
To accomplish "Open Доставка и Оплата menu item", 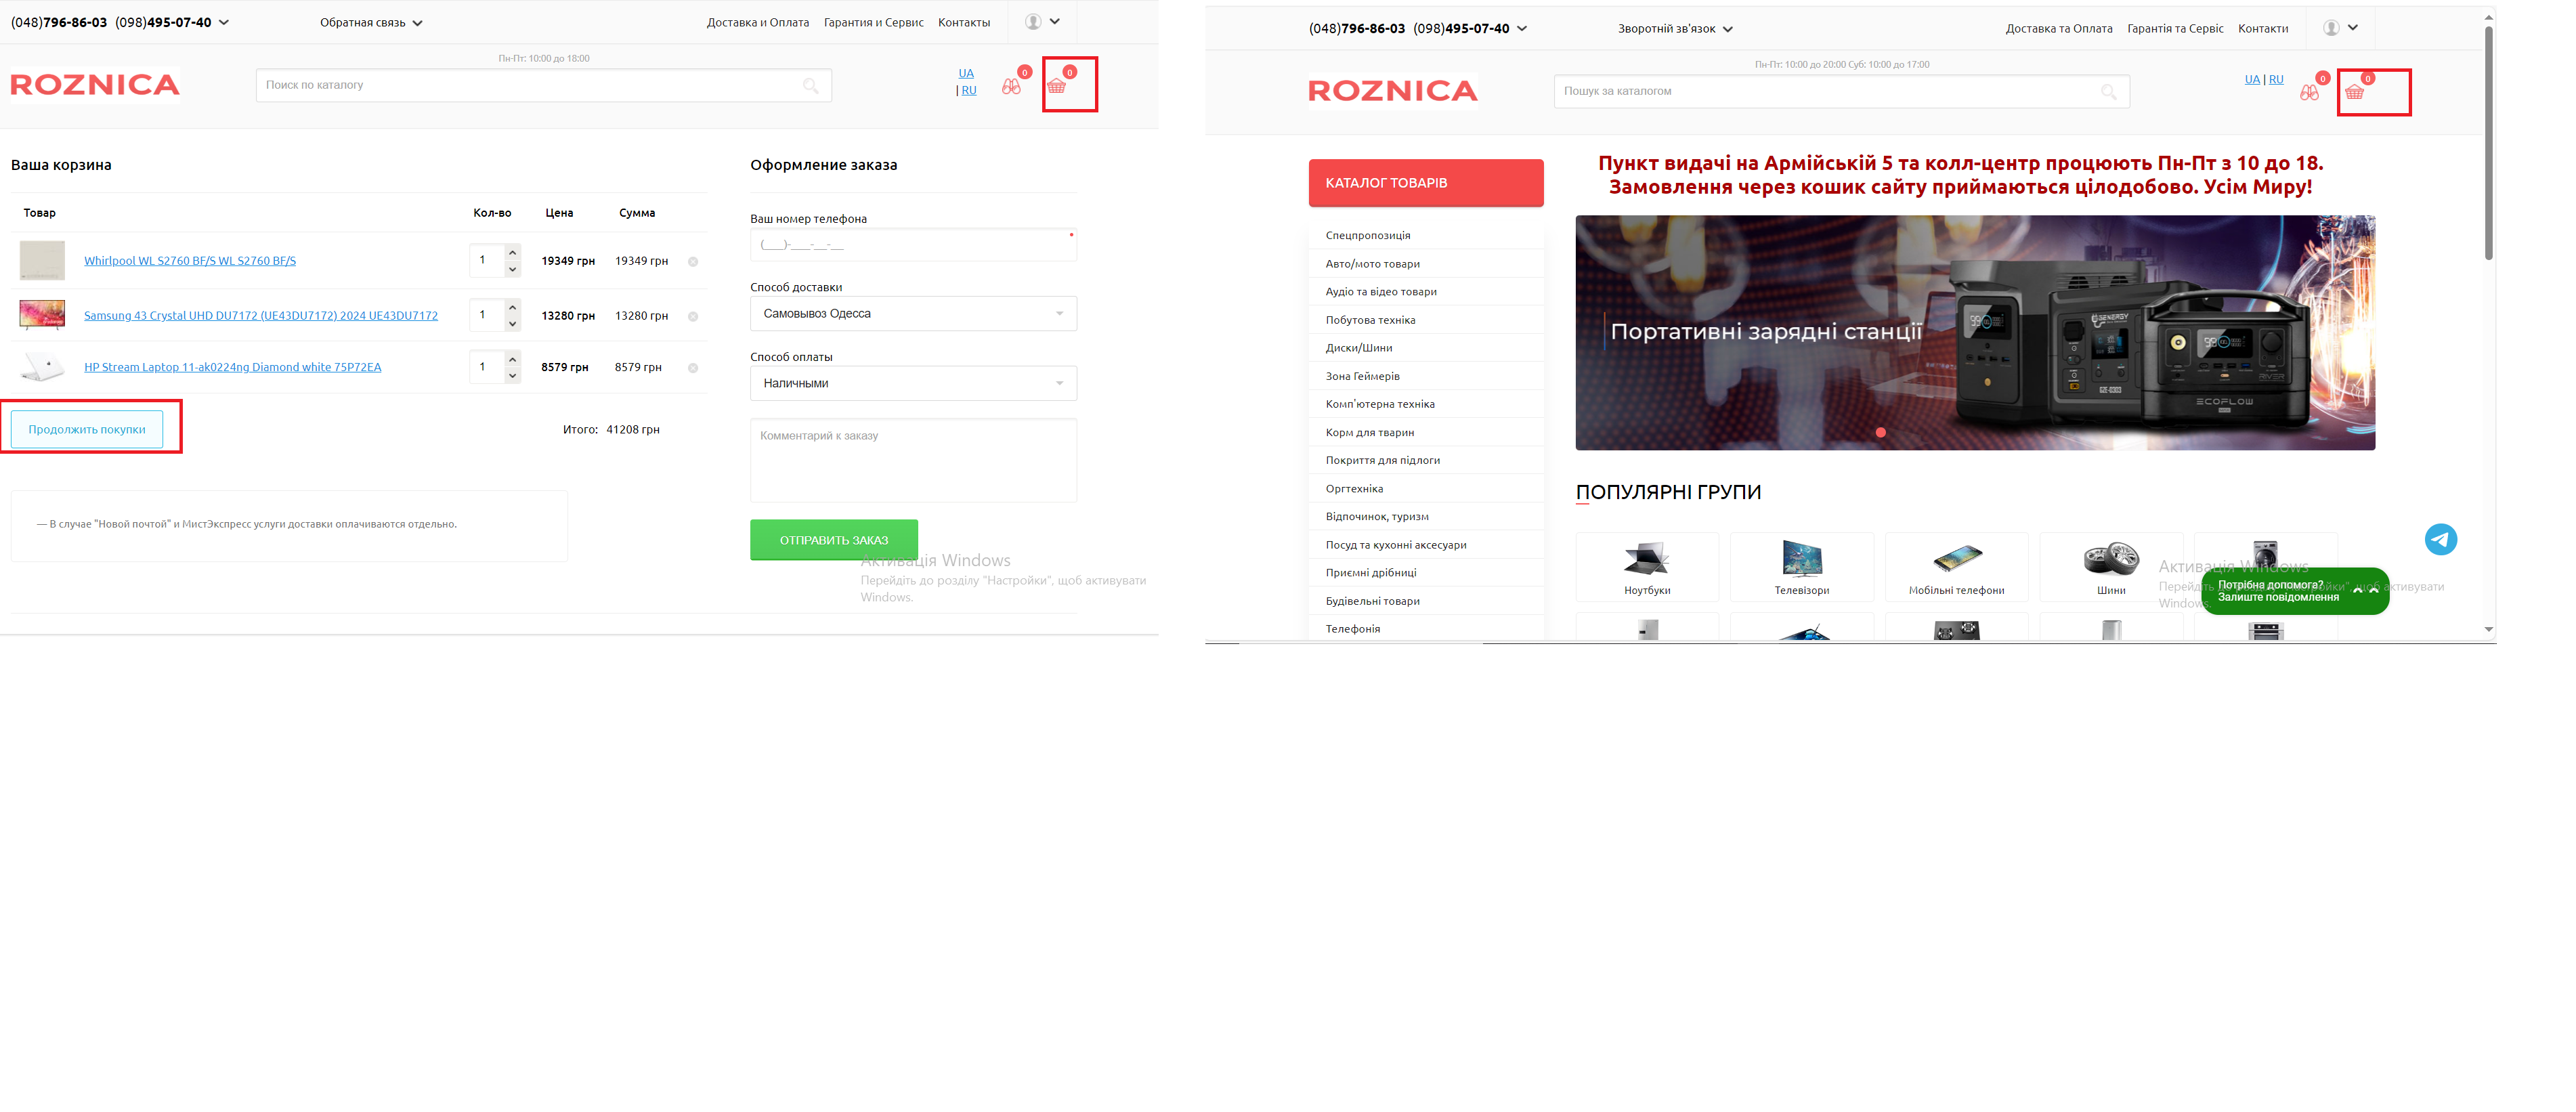I will tap(758, 23).
